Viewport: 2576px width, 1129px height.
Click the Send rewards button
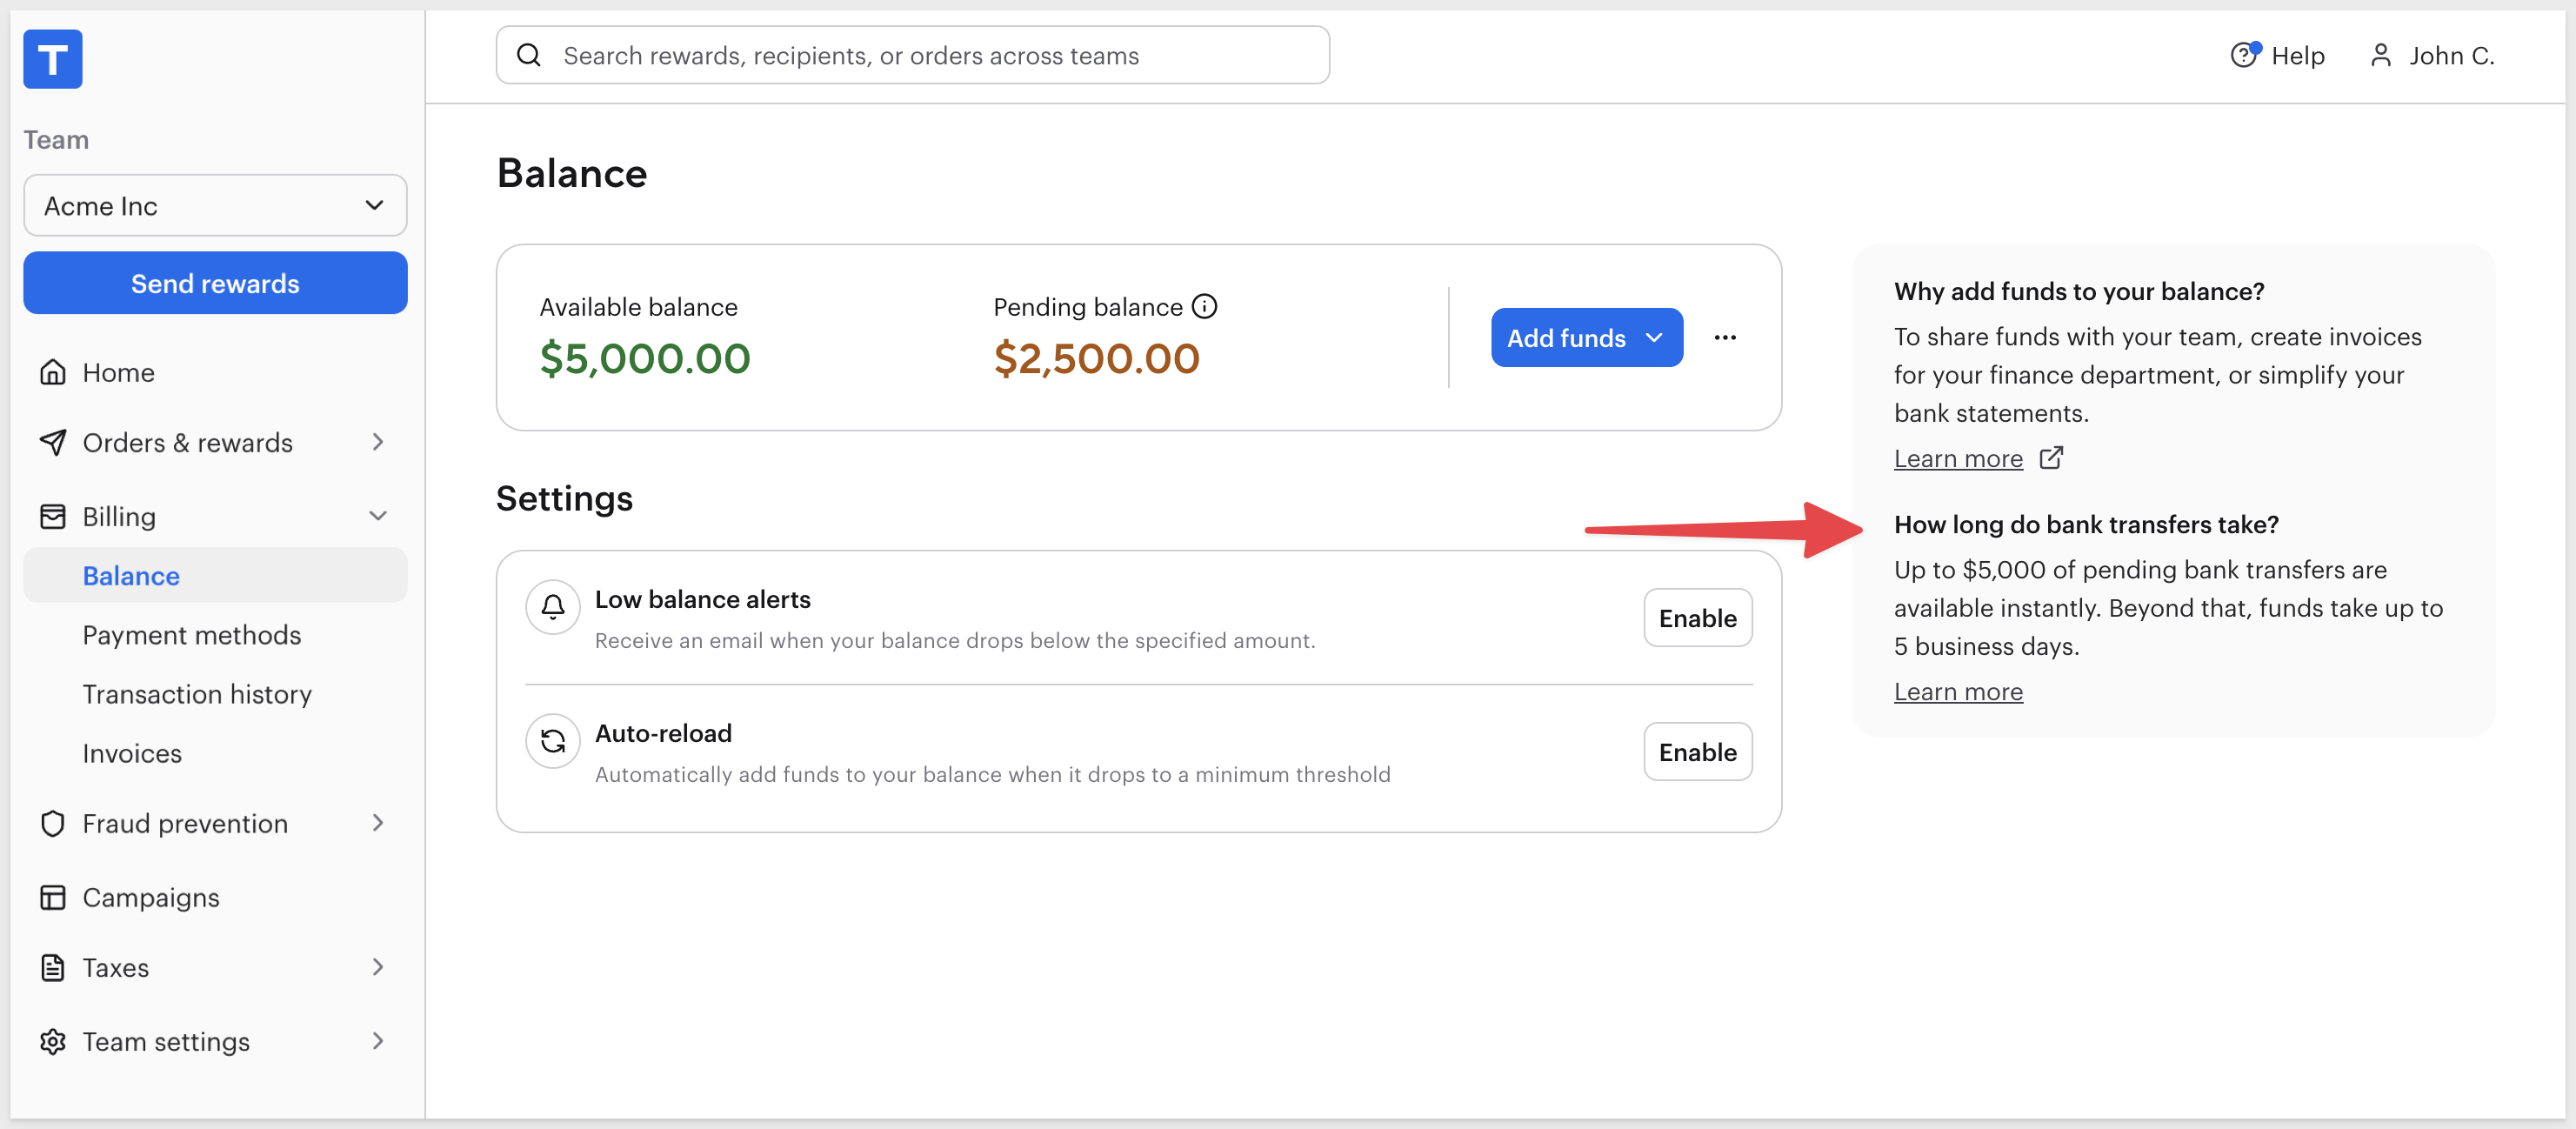tap(215, 283)
